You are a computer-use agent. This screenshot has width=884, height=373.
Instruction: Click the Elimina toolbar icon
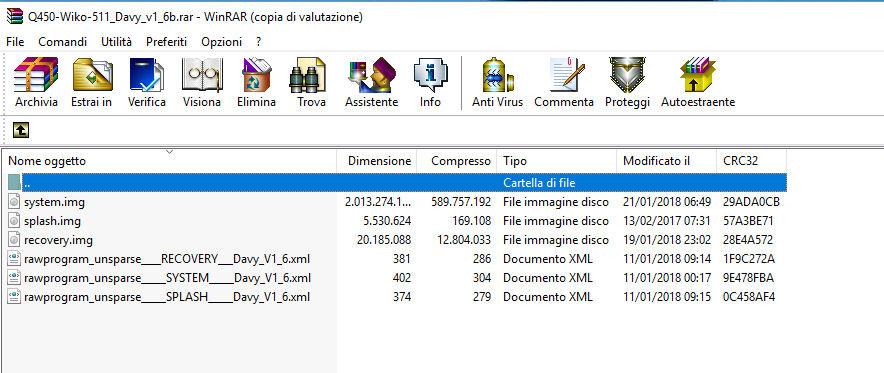(257, 74)
